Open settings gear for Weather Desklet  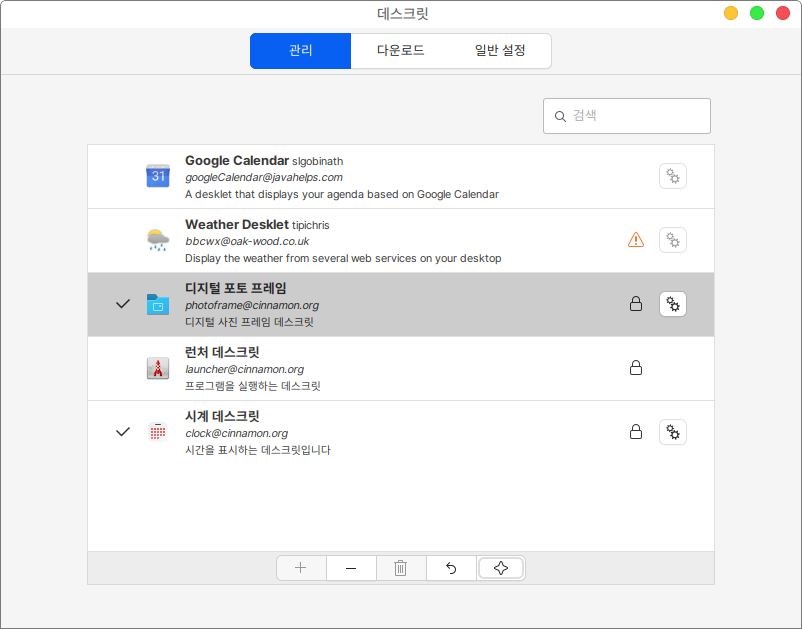(x=673, y=240)
